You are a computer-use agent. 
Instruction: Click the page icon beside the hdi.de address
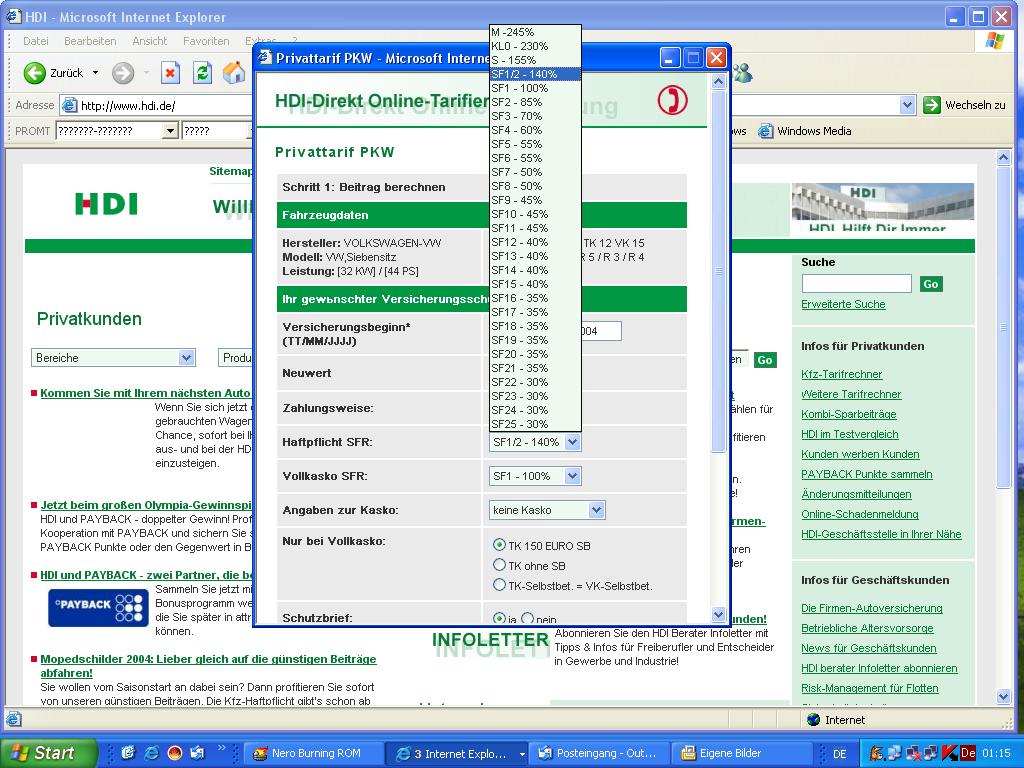pos(69,105)
